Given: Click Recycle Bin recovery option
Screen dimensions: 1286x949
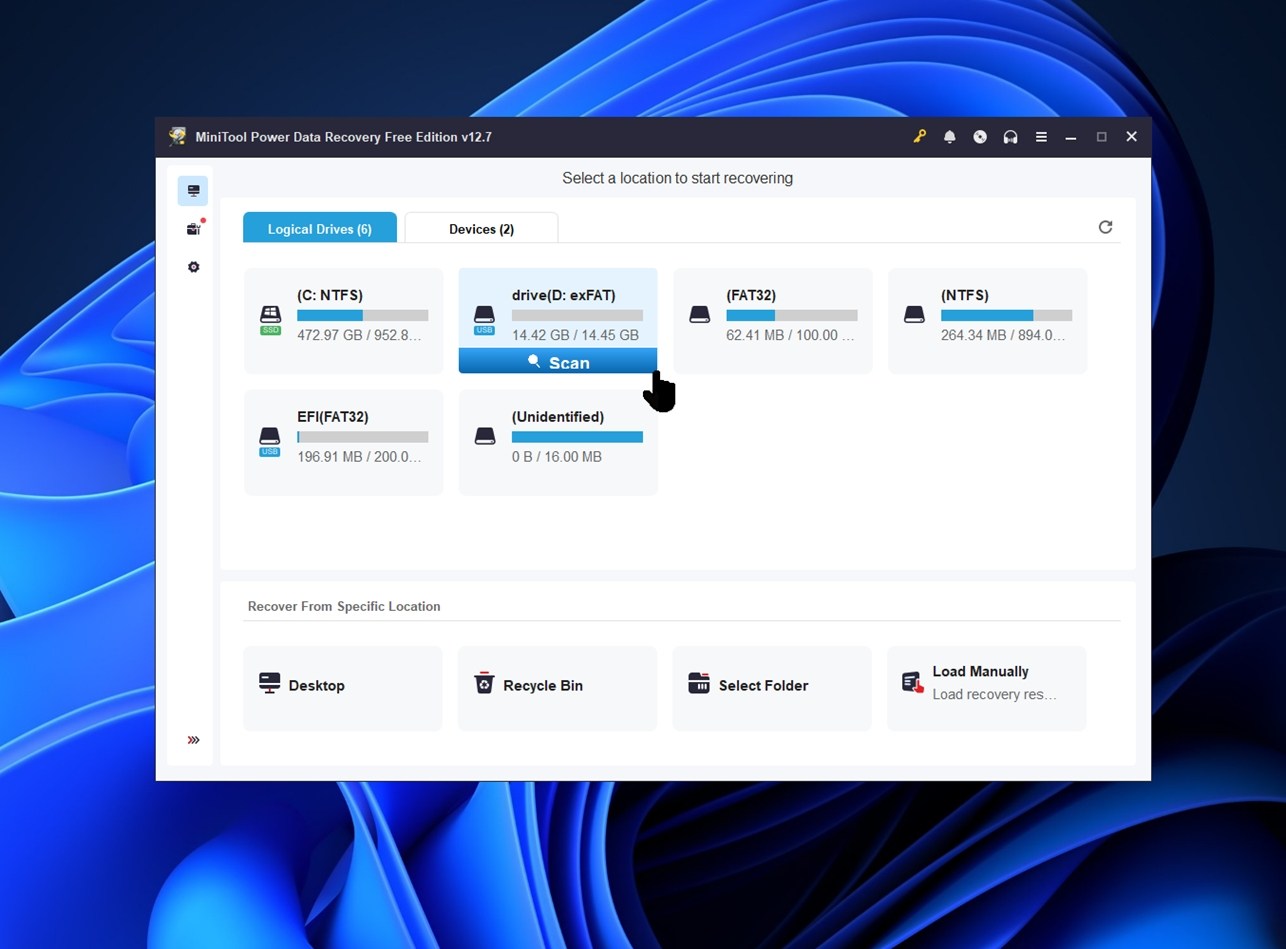Looking at the screenshot, I should [557, 687].
